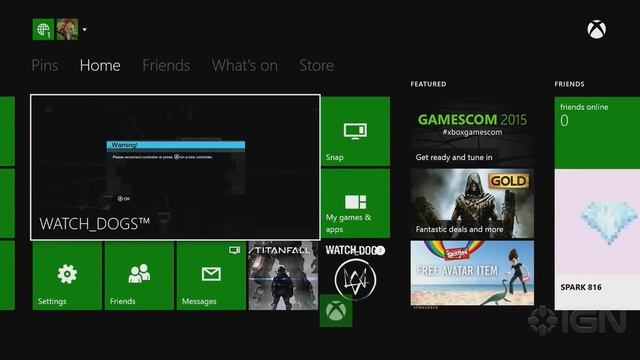Switch to the Pins tab
The height and width of the screenshot is (360, 640).
(x=45, y=65)
